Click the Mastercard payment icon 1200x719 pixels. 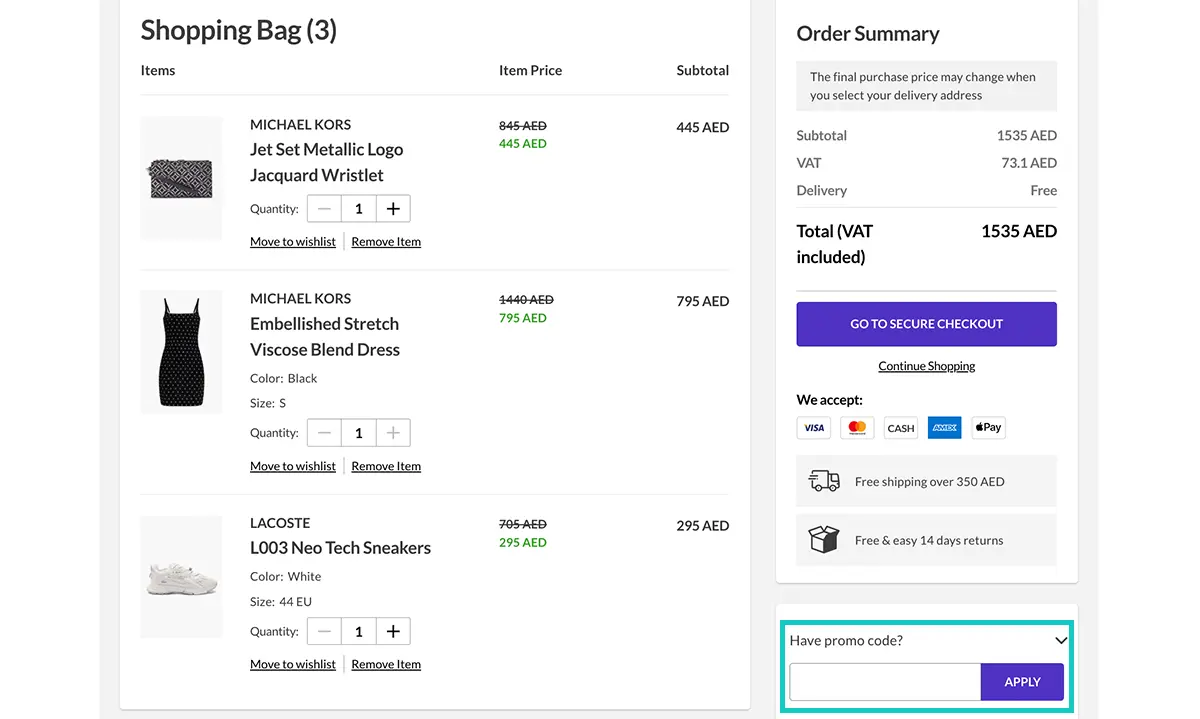tap(857, 428)
